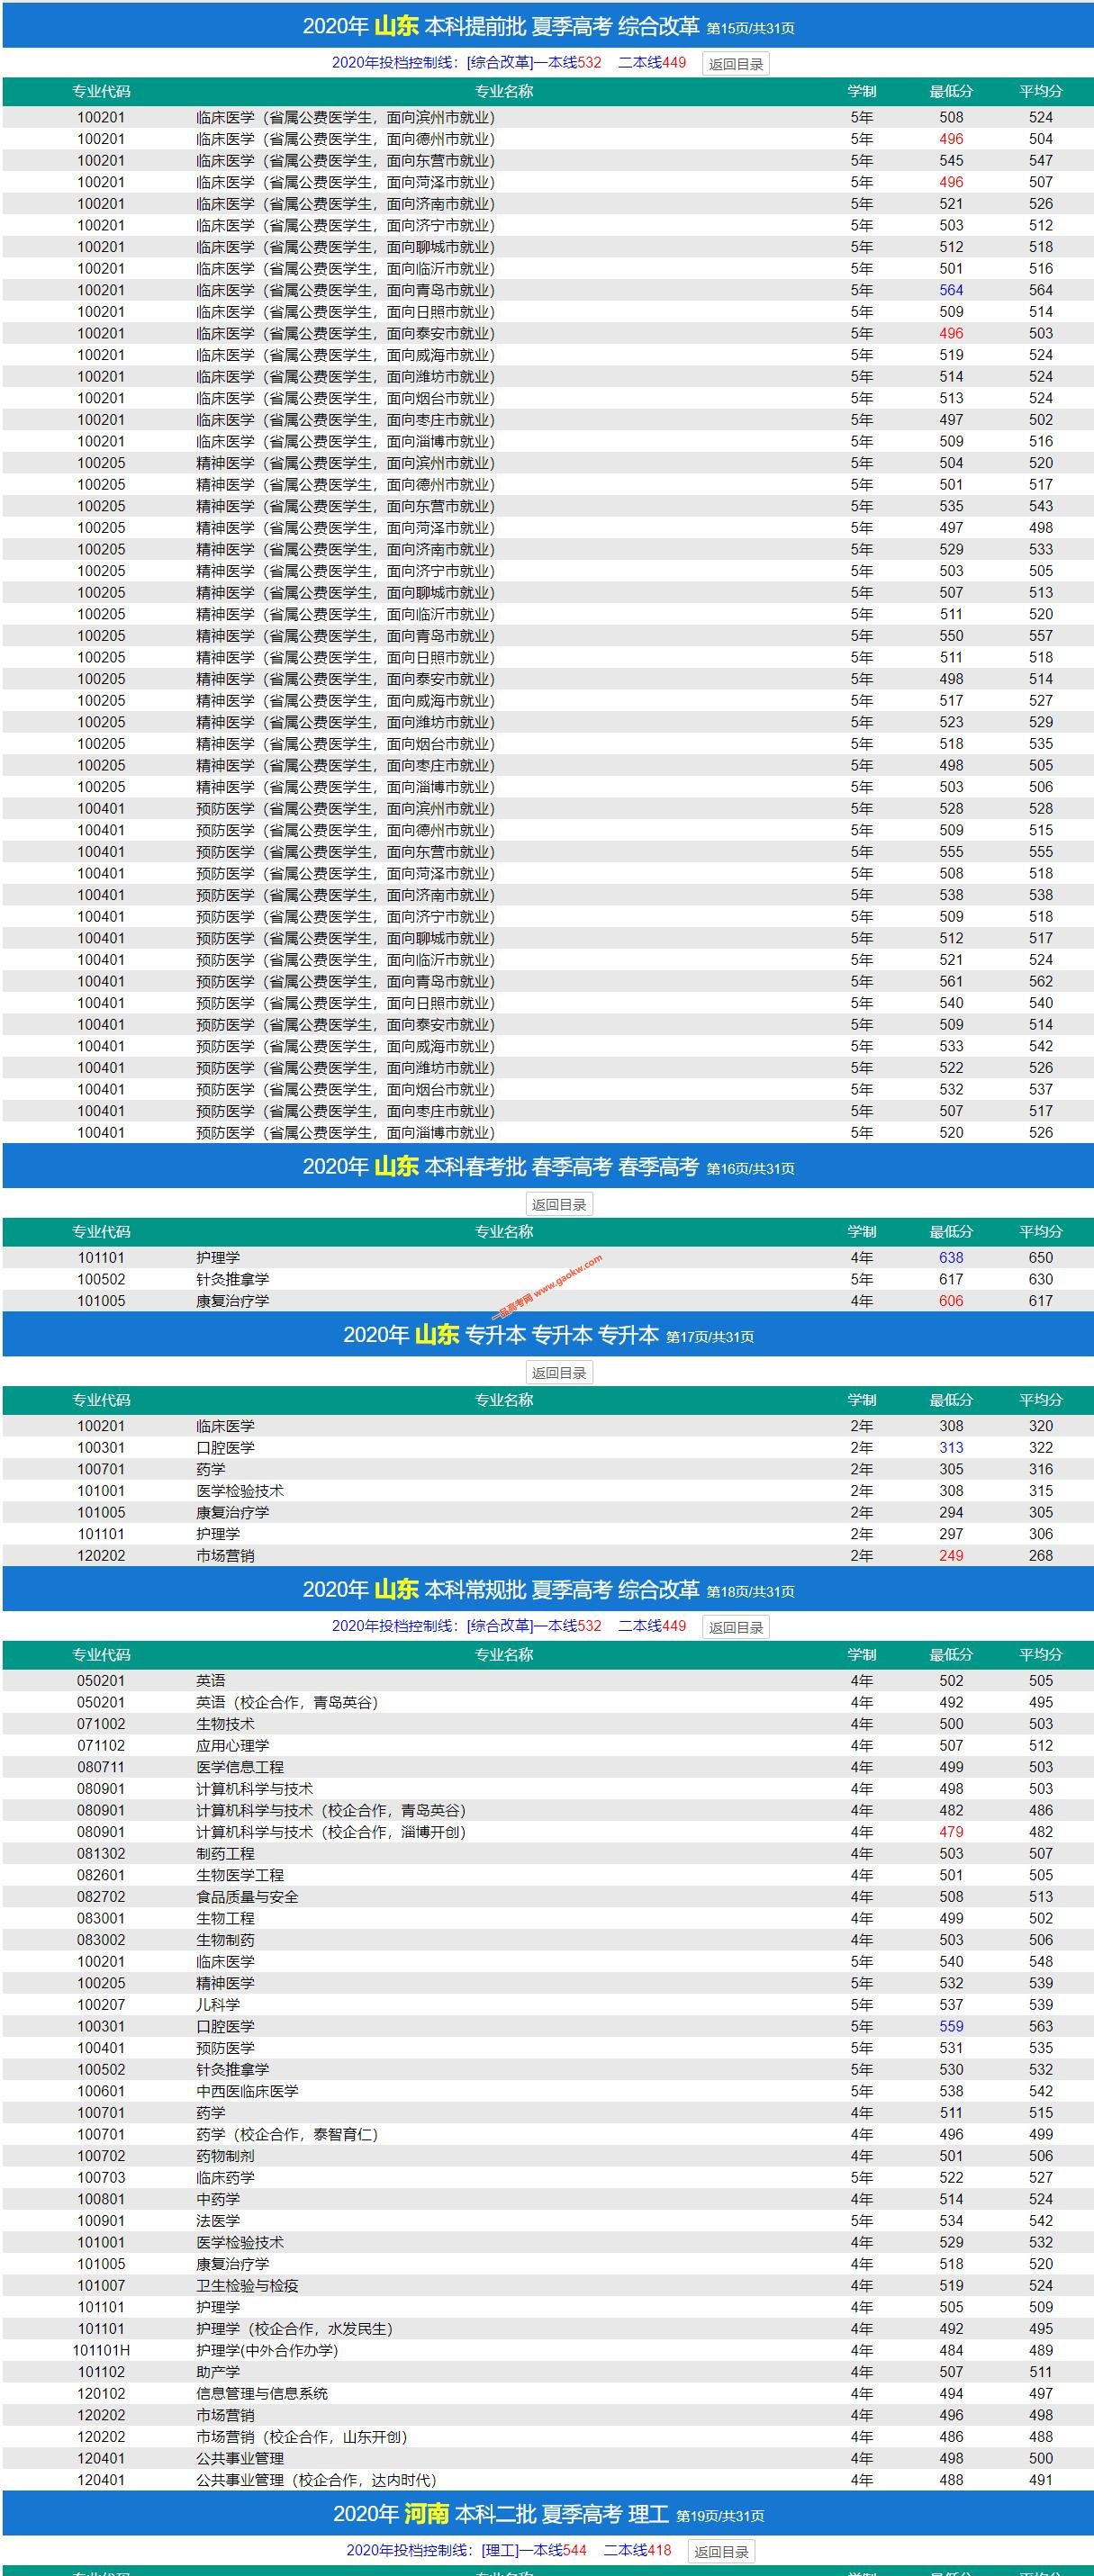The height and width of the screenshot is (2576, 1094).
Task: Click lowest score 638 in 春考批 护理学 row
Action: point(951,1258)
